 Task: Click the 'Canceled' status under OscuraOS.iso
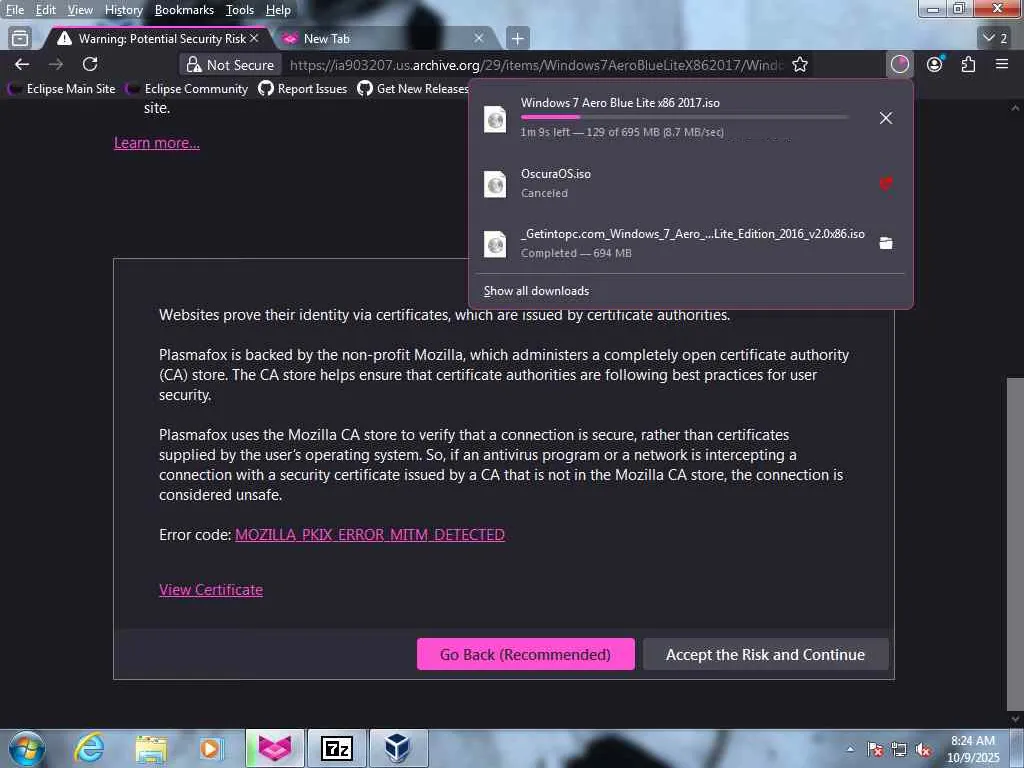544,193
